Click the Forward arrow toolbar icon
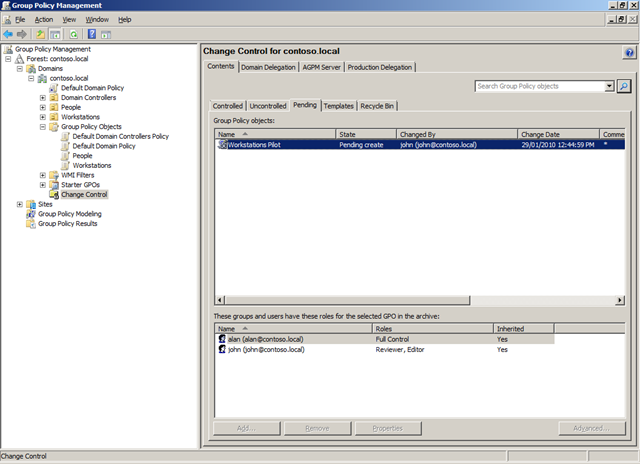Image resolution: width=640 pixels, height=464 pixels. 23,33
